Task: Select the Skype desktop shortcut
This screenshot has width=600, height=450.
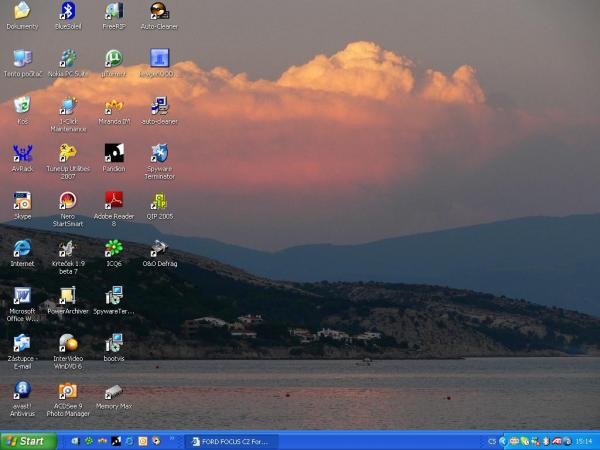Action: 22,201
